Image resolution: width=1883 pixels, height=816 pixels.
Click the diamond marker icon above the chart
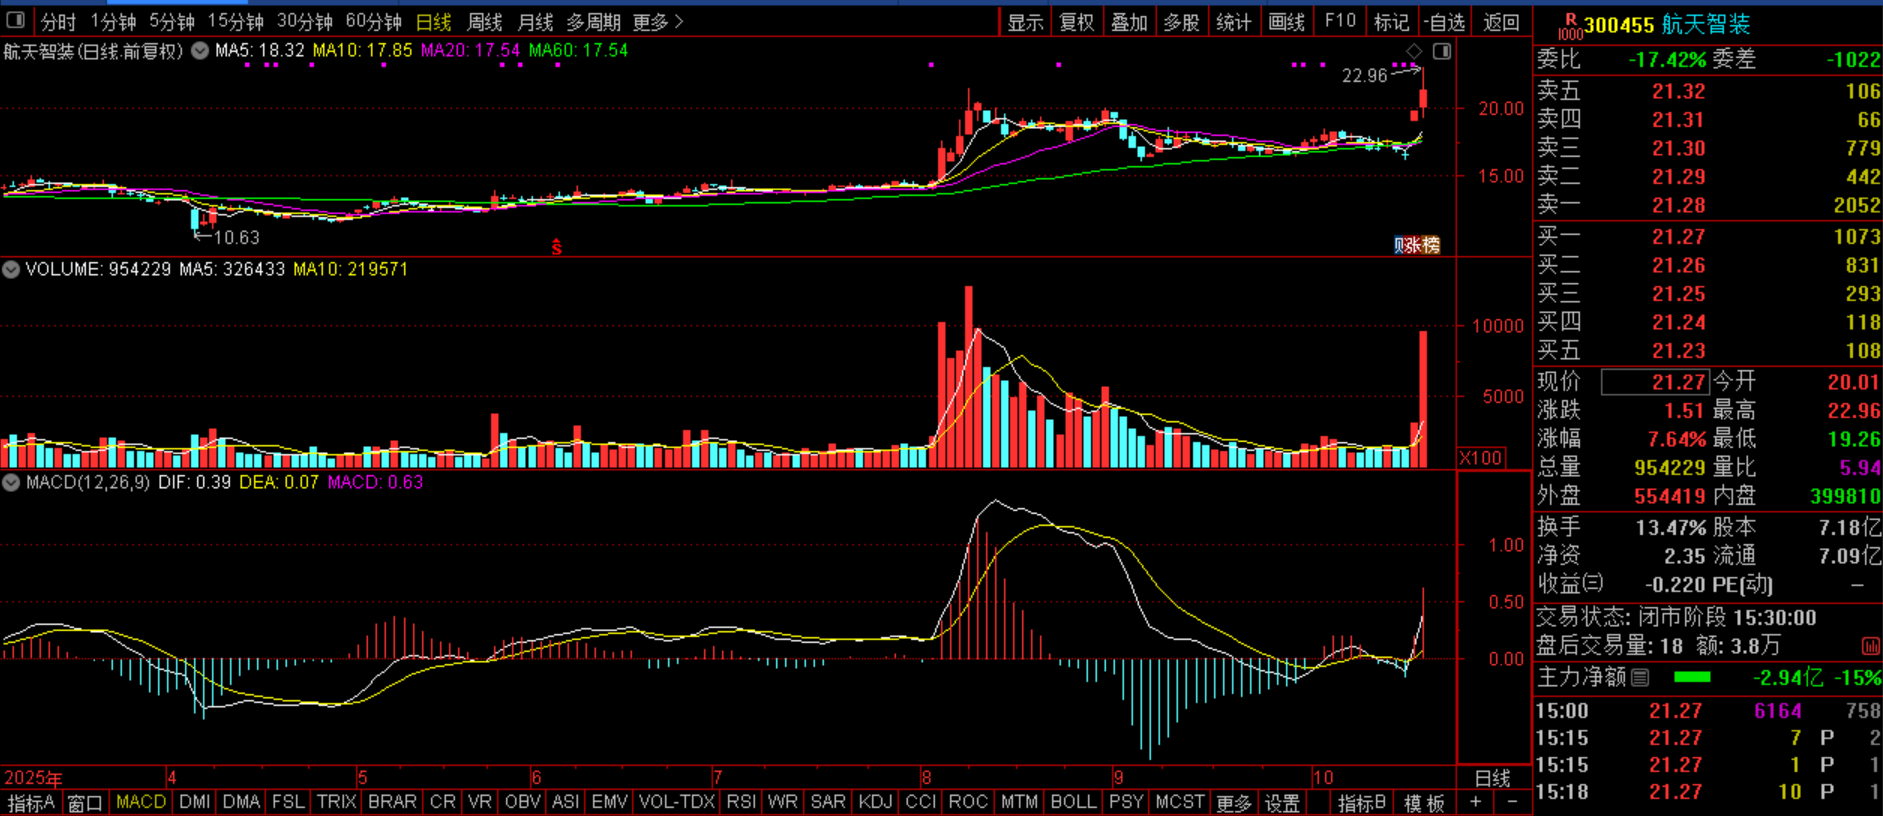click(1414, 51)
